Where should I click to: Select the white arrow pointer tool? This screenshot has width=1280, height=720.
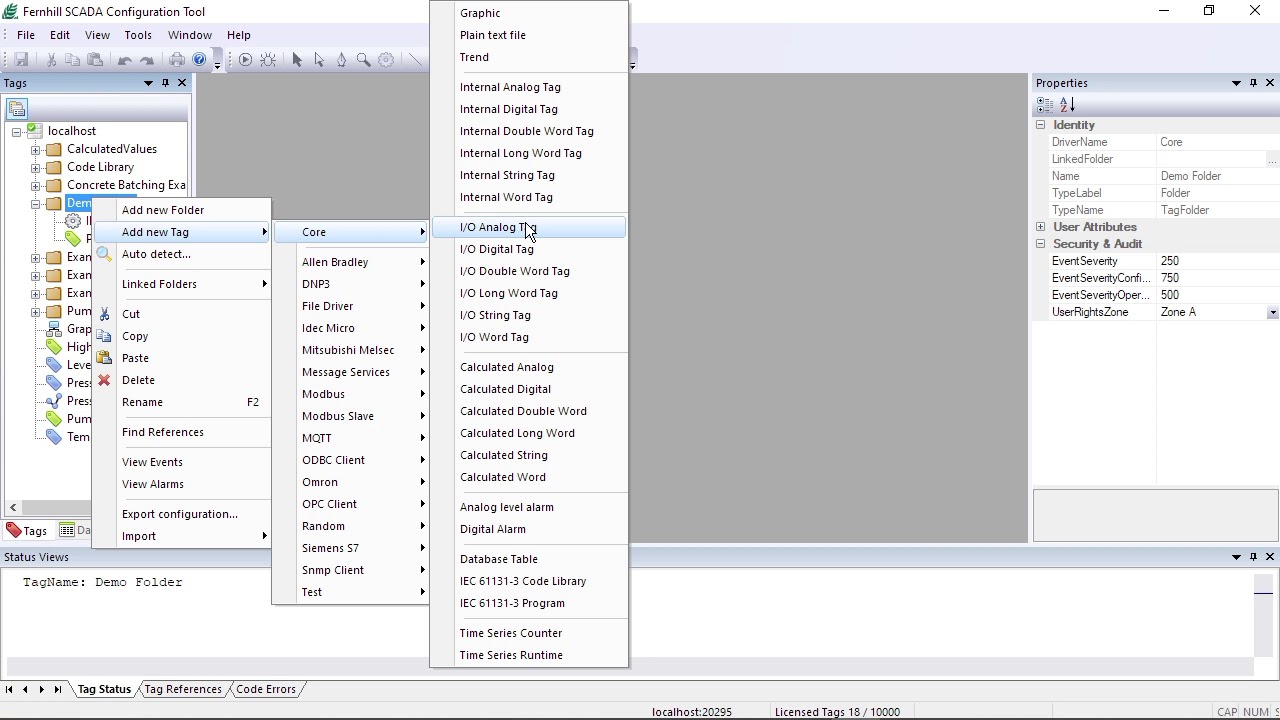319,60
